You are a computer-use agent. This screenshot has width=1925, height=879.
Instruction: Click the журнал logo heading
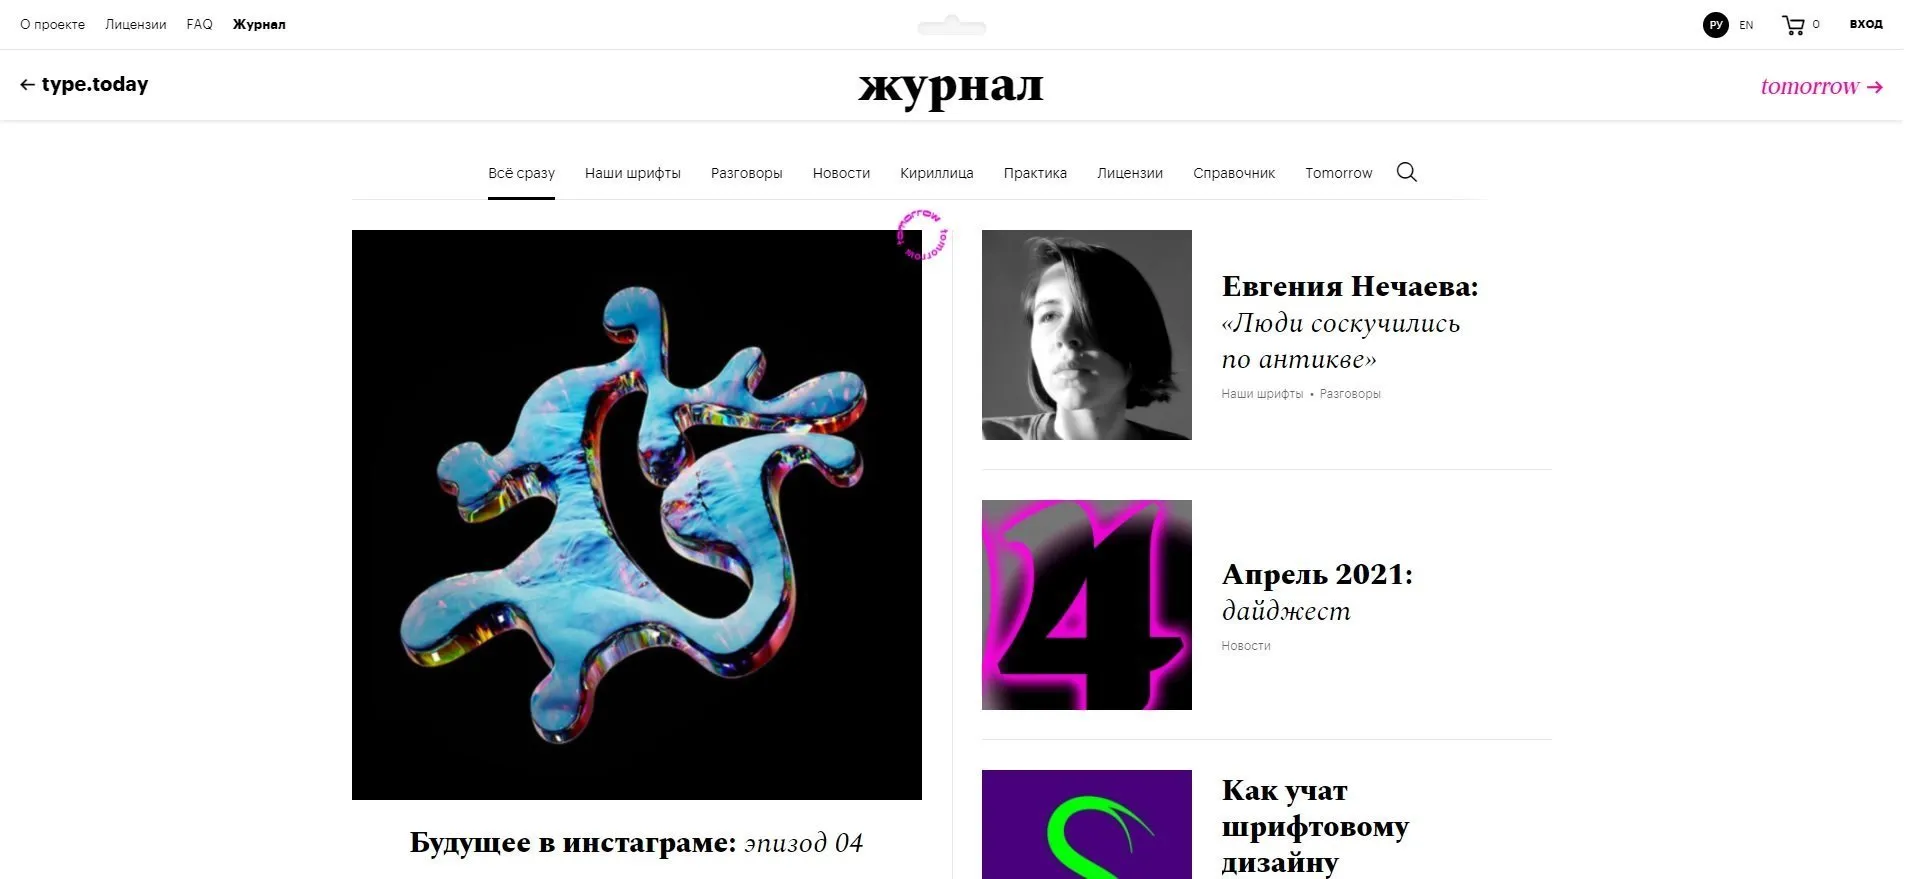click(x=951, y=87)
